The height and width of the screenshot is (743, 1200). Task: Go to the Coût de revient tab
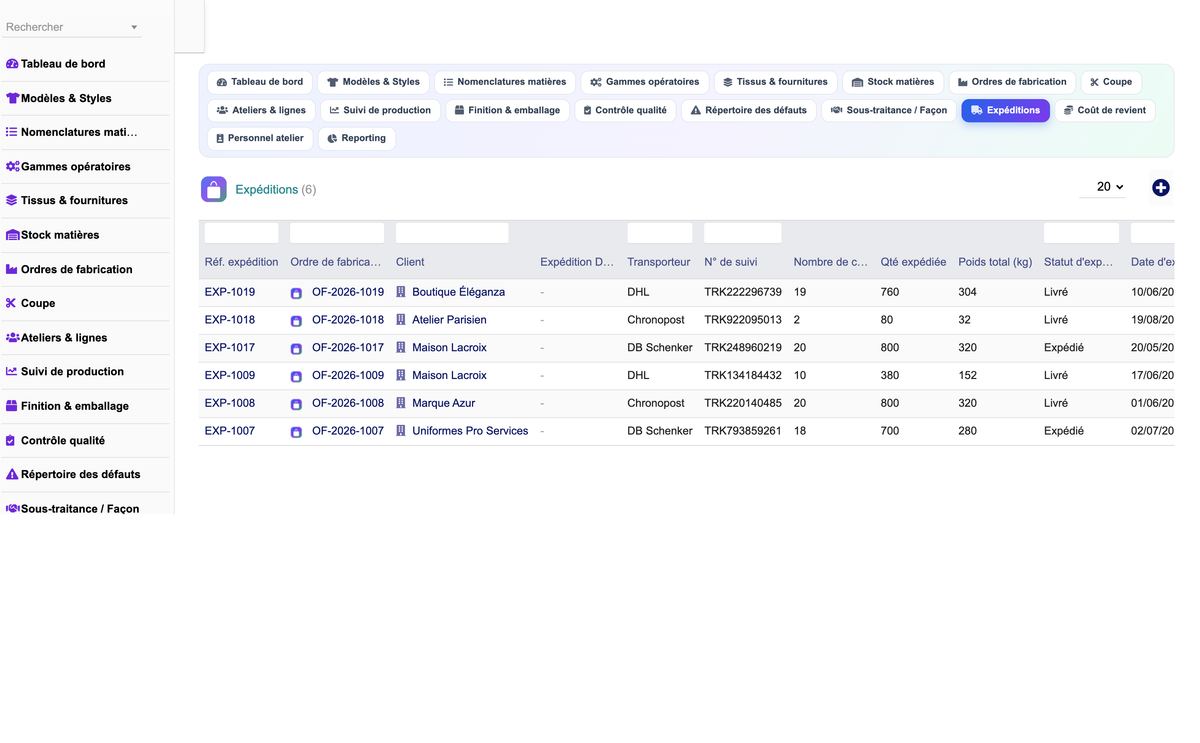(x=1105, y=110)
